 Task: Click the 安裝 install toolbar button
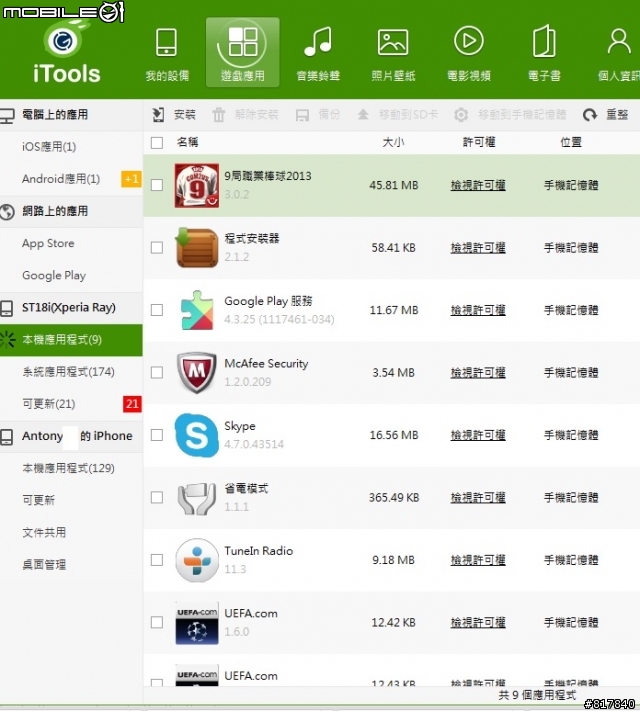(174, 114)
